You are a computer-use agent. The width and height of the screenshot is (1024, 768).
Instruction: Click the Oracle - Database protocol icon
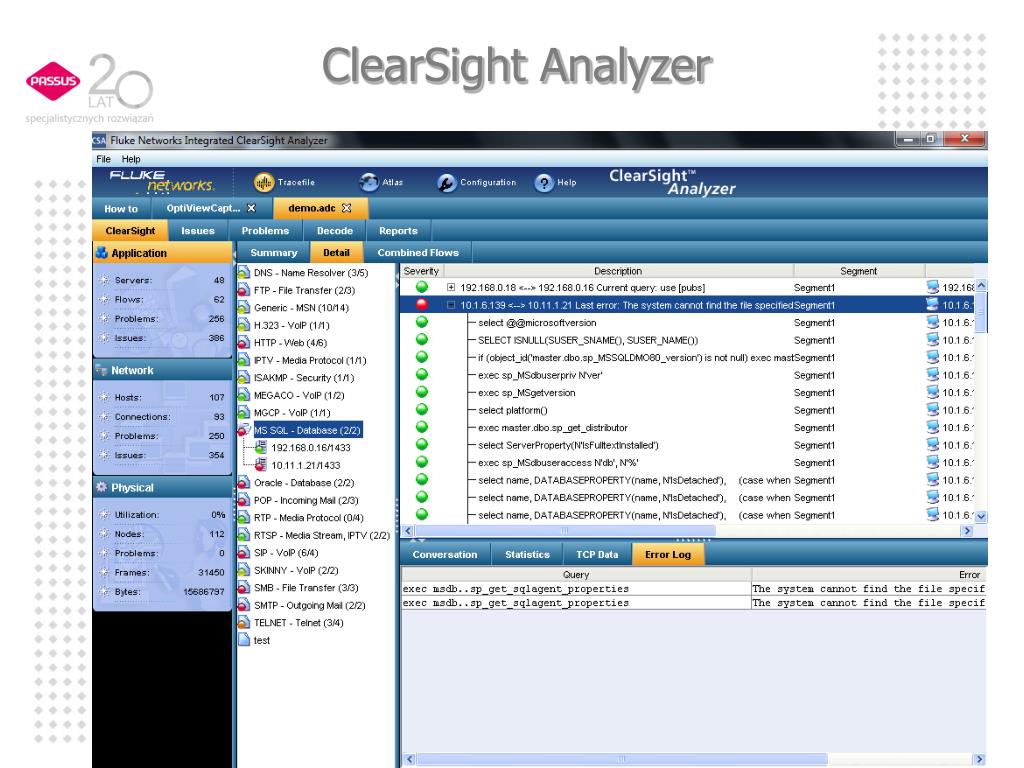pos(244,483)
